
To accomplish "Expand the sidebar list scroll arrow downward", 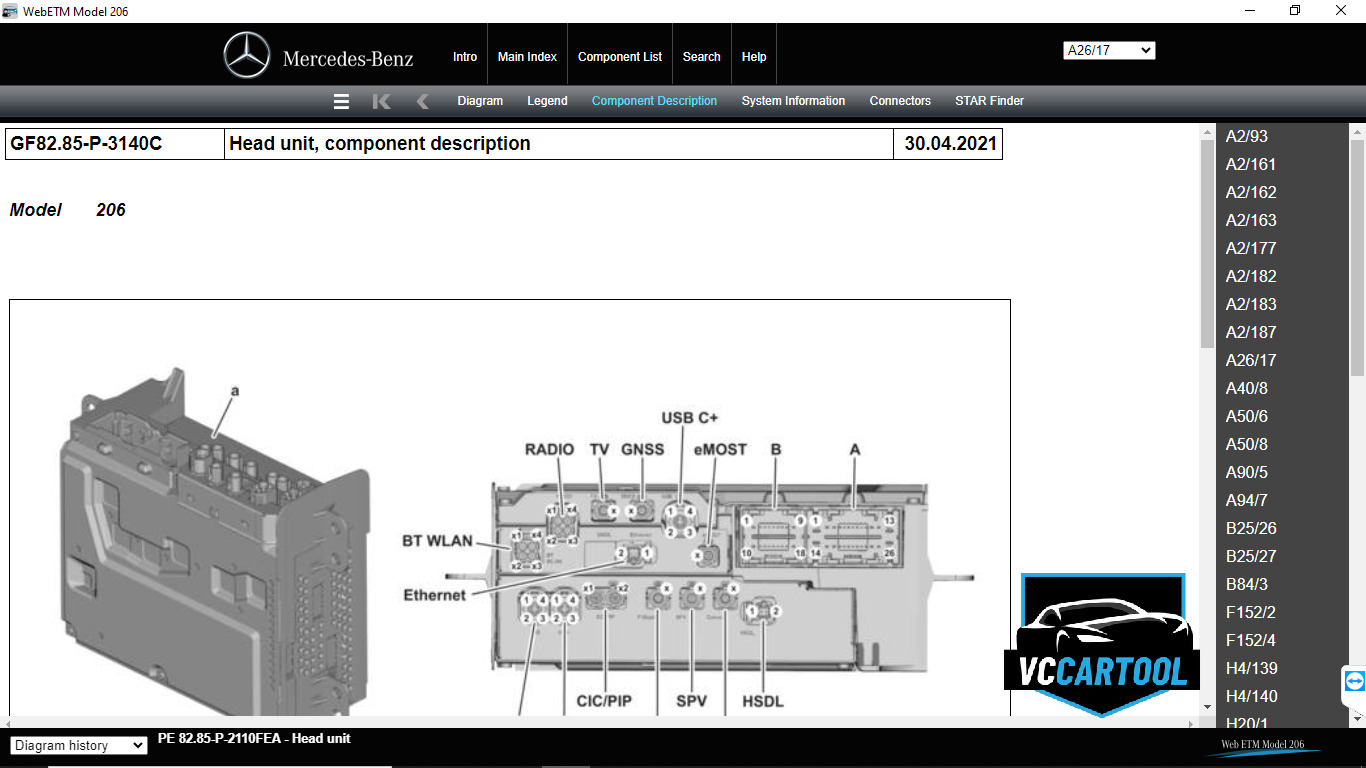I will [x=1357, y=717].
